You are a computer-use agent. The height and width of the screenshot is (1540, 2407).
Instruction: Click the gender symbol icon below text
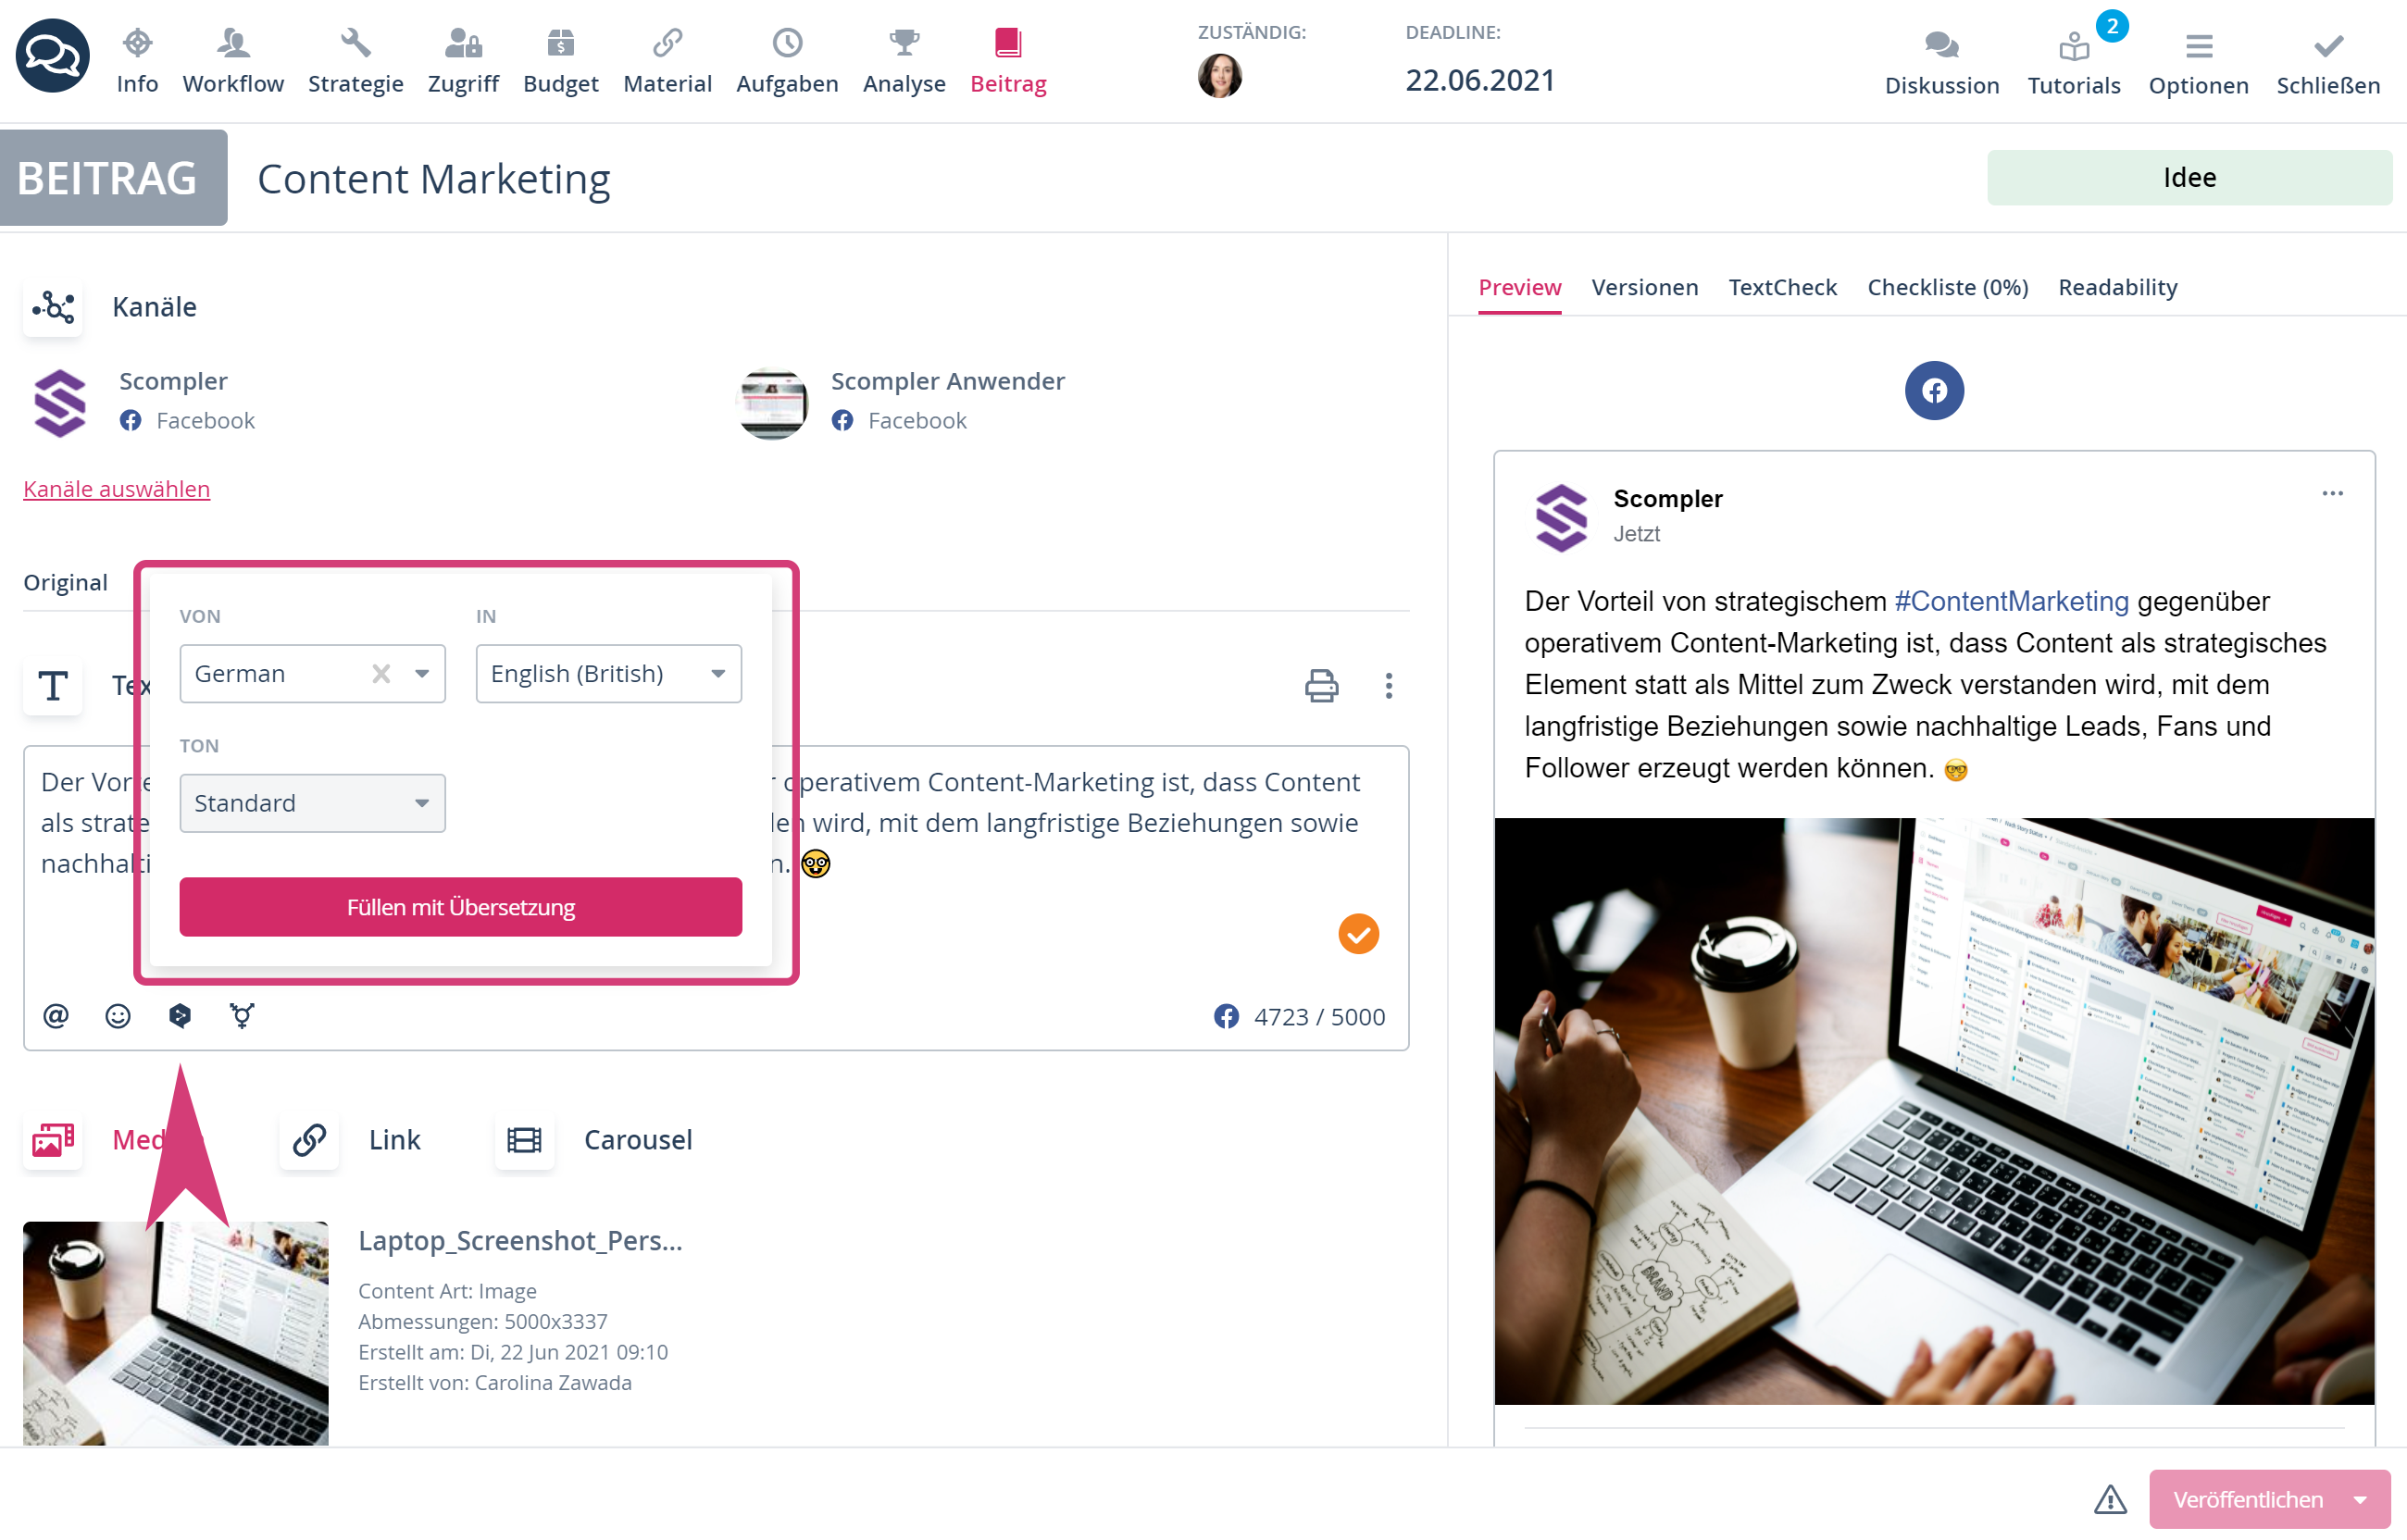click(x=242, y=1016)
